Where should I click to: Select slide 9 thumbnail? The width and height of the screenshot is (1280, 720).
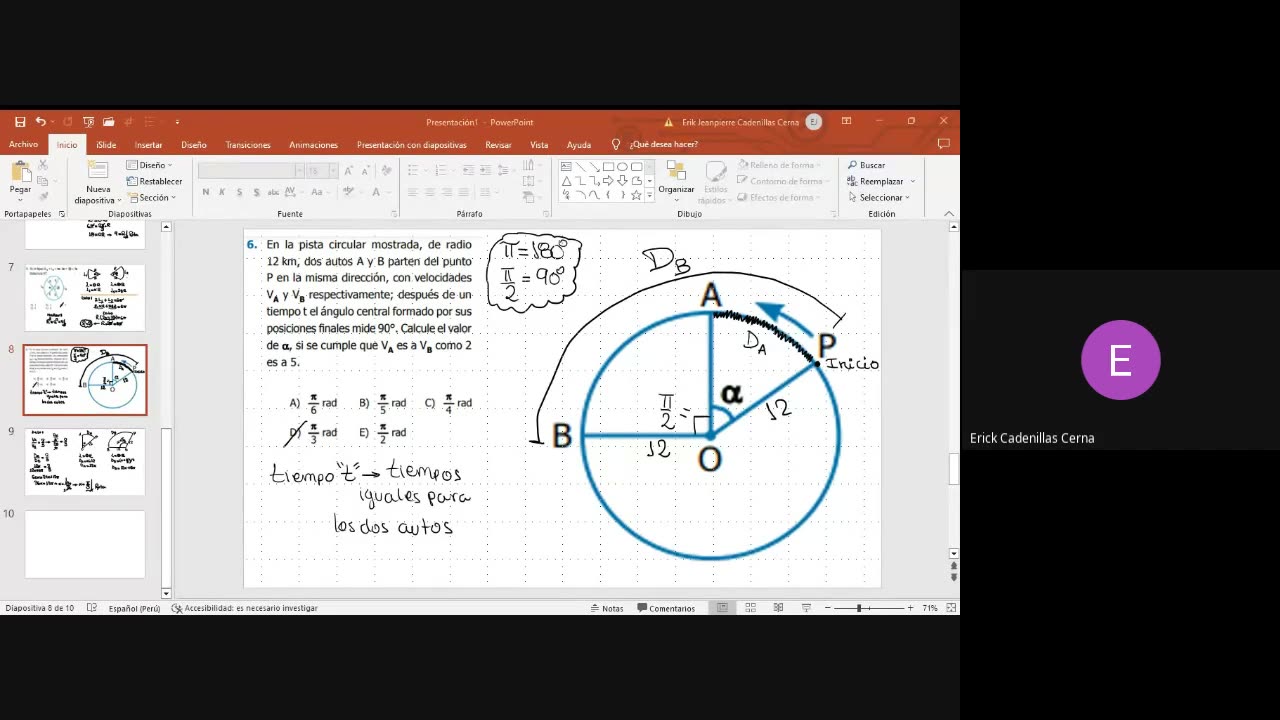point(85,461)
